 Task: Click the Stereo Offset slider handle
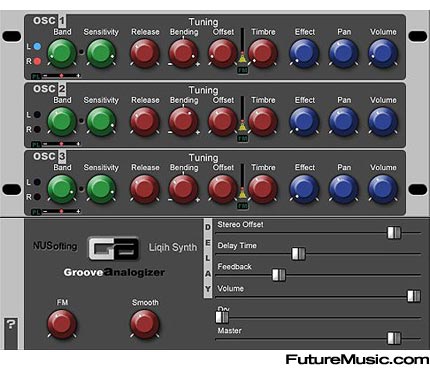[394, 233]
